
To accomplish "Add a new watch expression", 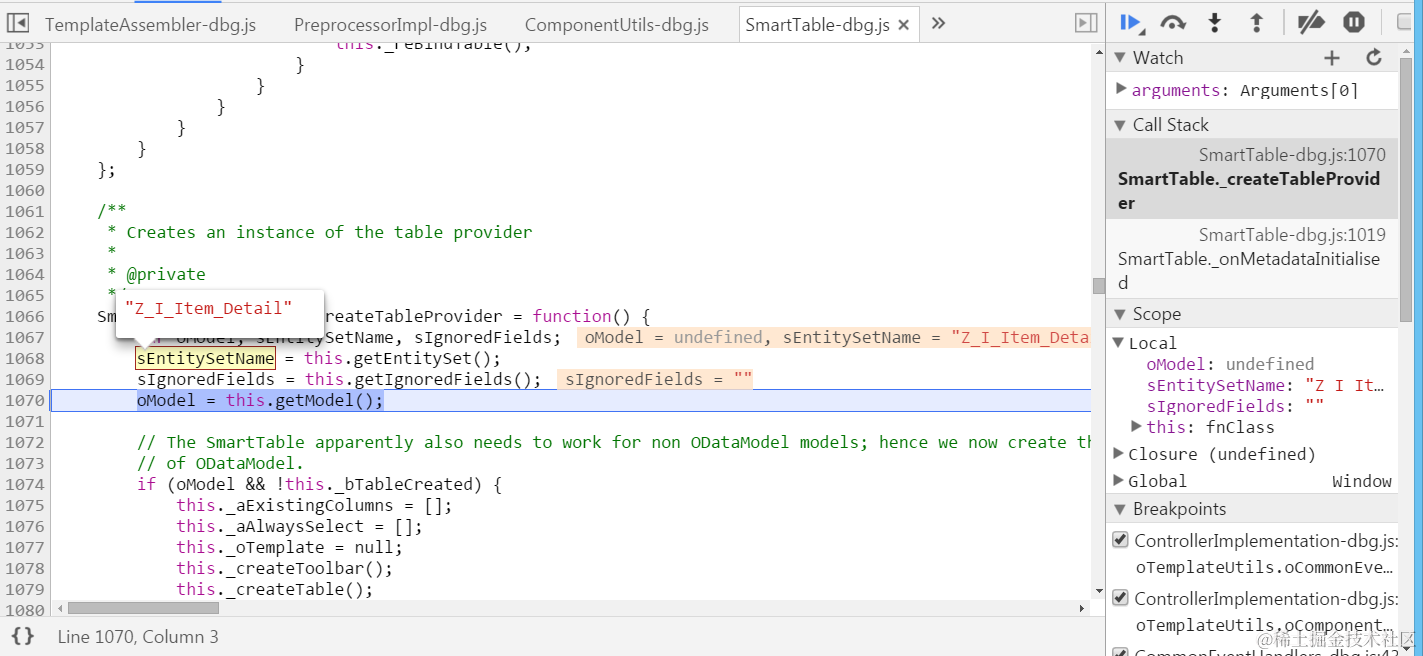I will tap(1332, 58).
